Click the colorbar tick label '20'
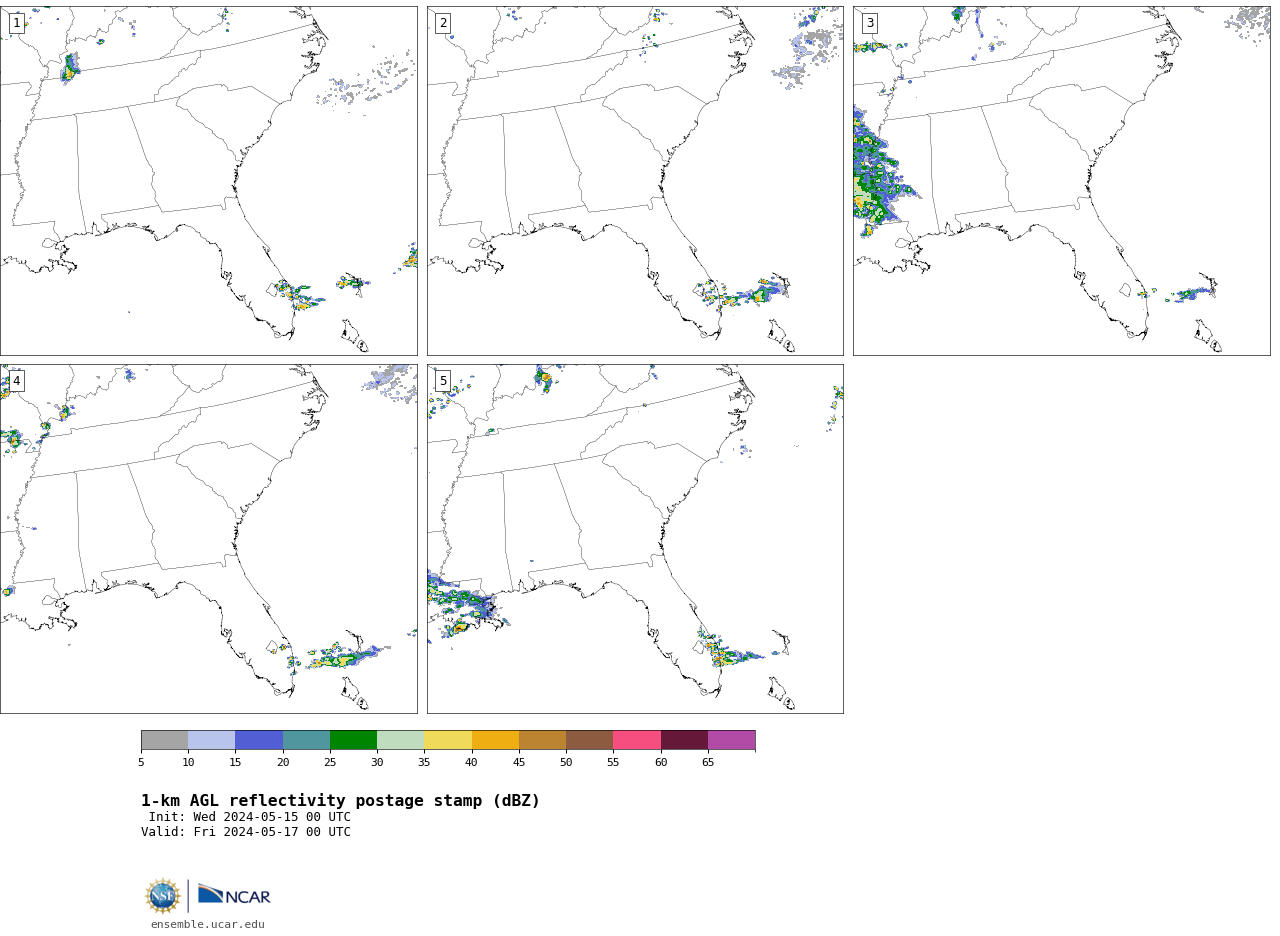The height and width of the screenshot is (936, 1280). tap(283, 763)
